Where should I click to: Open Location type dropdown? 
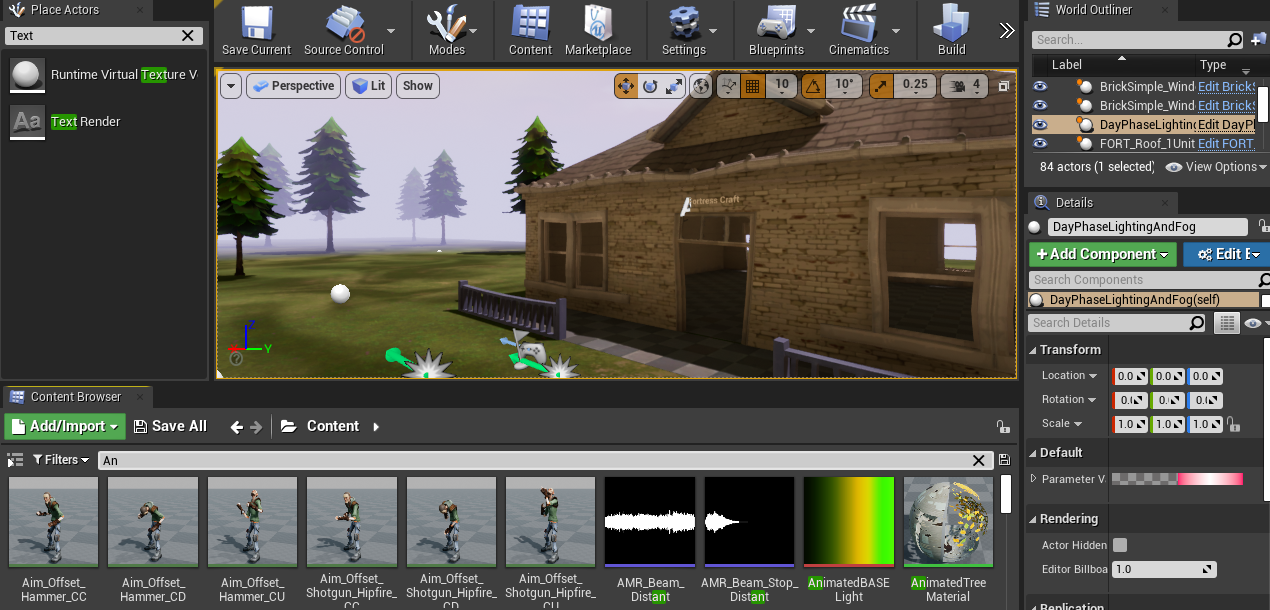(x=1069, y=376)
